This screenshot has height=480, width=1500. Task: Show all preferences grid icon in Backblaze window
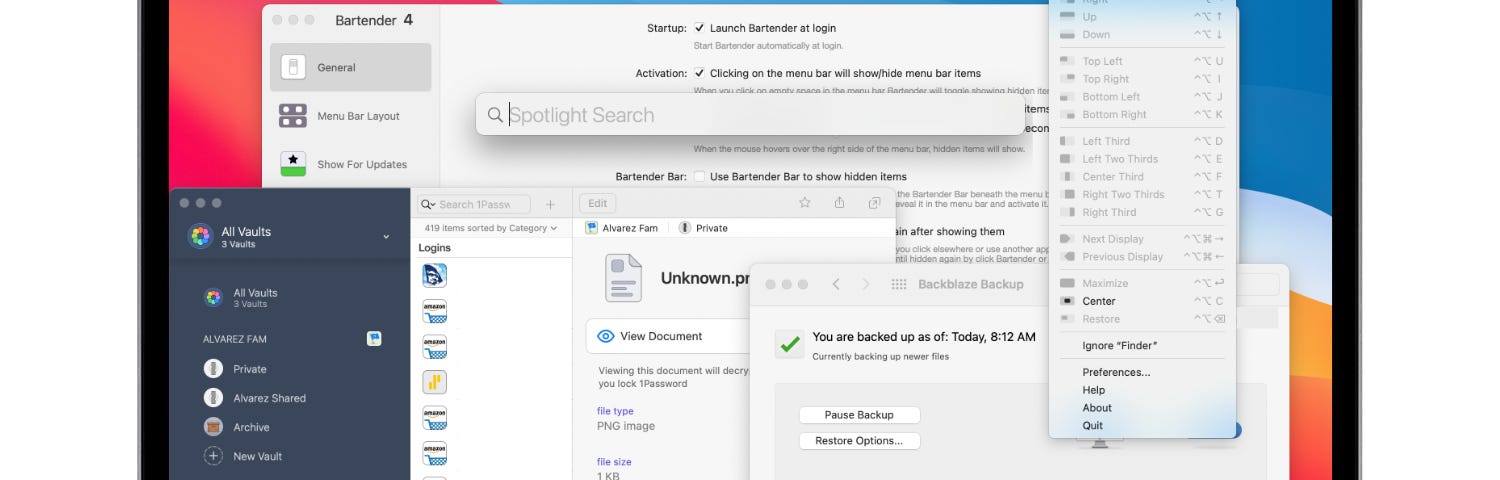pos(898,284)
